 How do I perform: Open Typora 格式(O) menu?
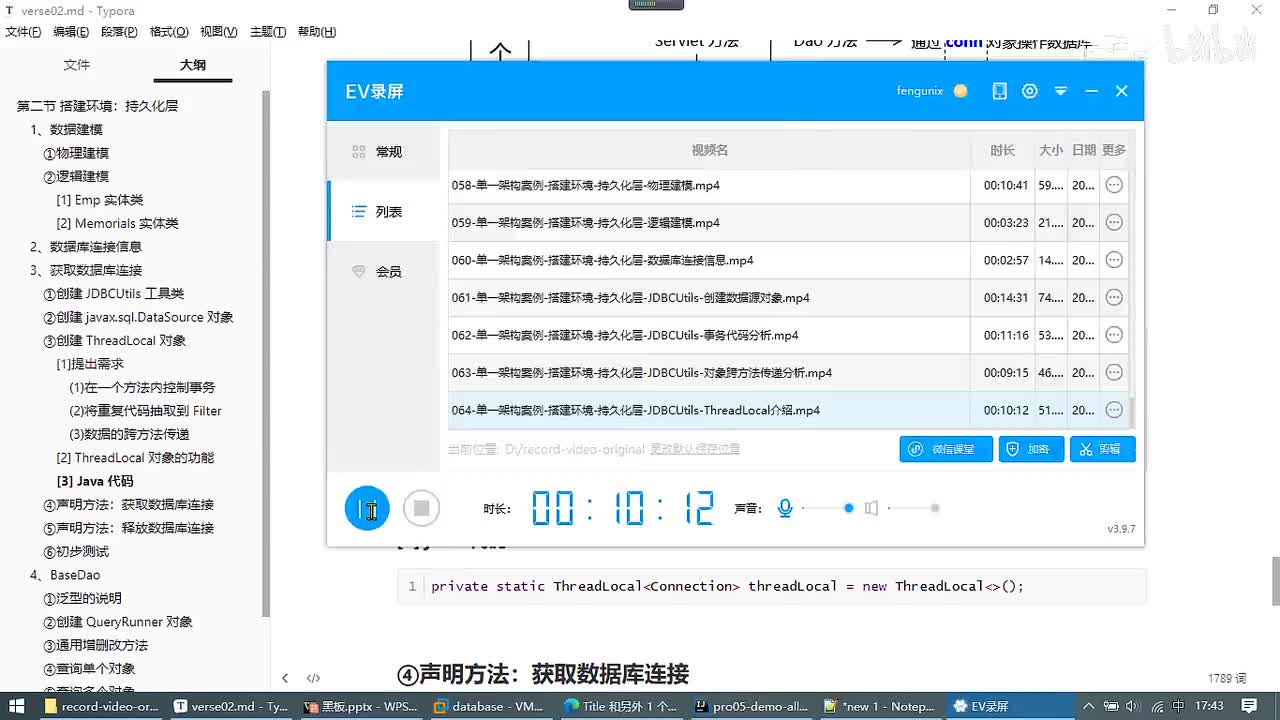tap(169, 32)
